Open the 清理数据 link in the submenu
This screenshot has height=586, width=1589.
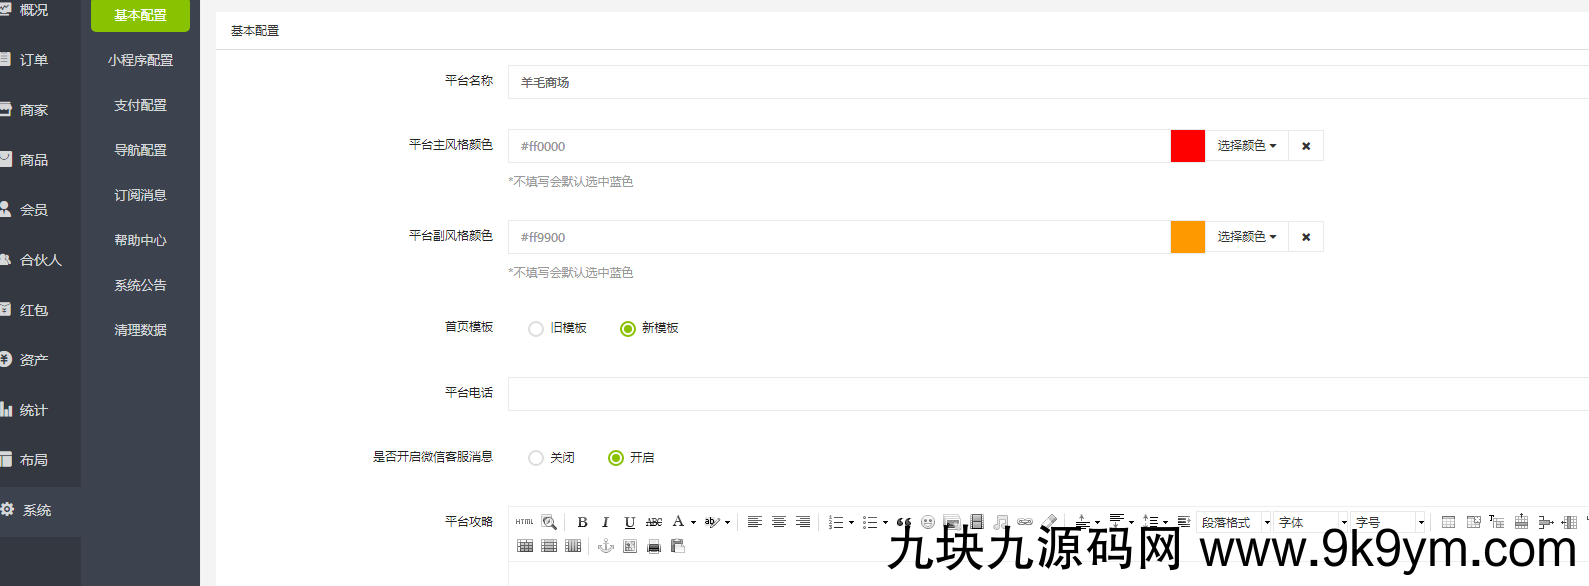coord(140,330)
